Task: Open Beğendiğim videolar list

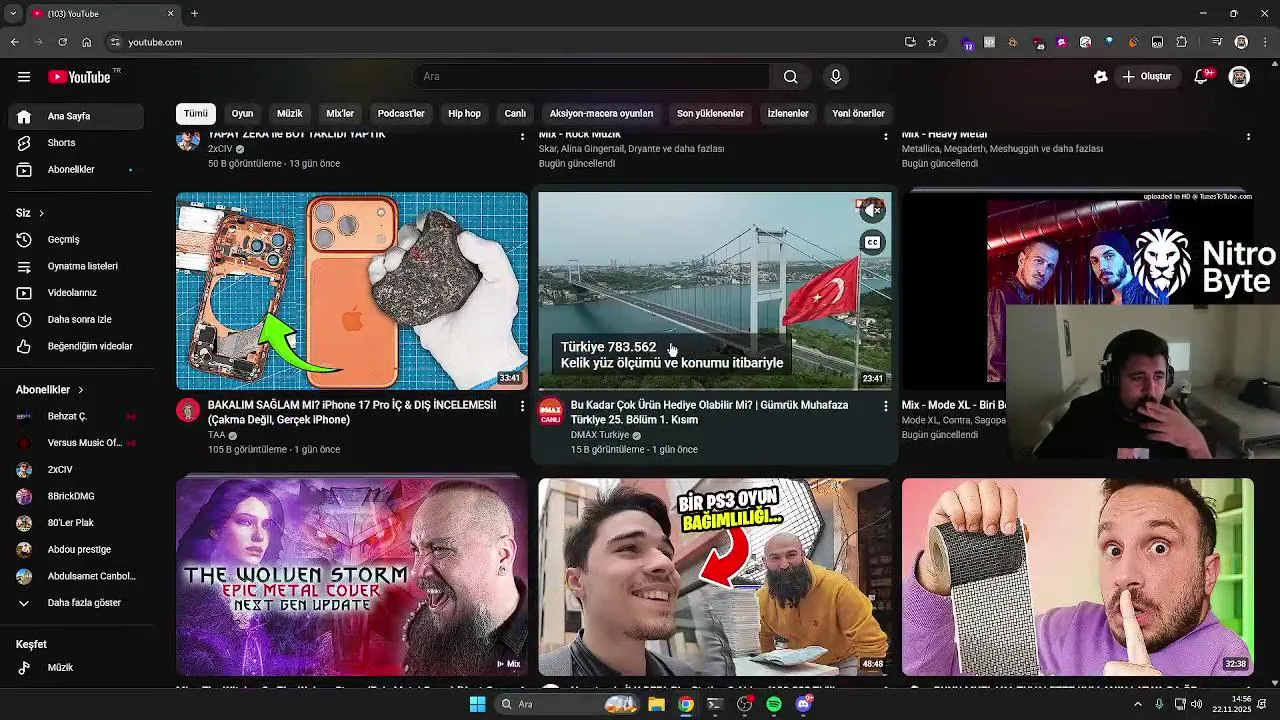Action: (x=76, y=346)
